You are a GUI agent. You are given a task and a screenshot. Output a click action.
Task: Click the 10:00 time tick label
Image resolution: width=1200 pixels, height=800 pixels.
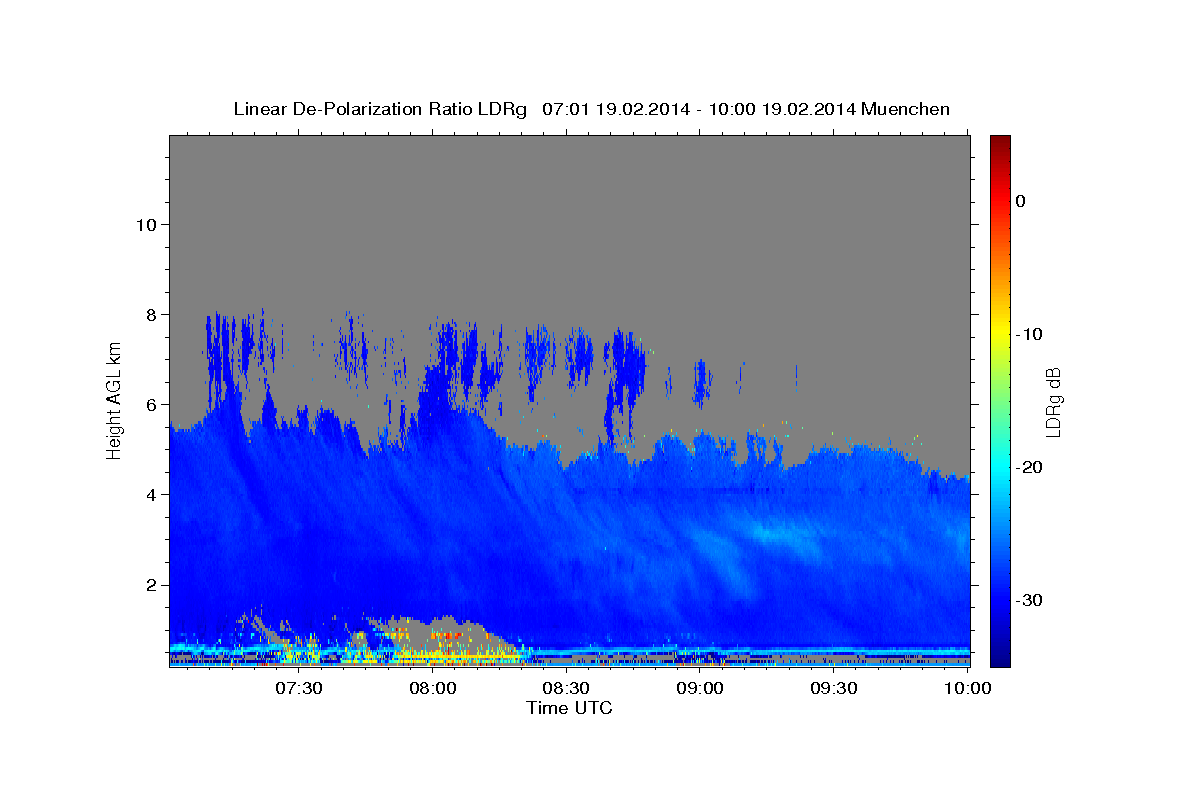(x=967, y=688)
